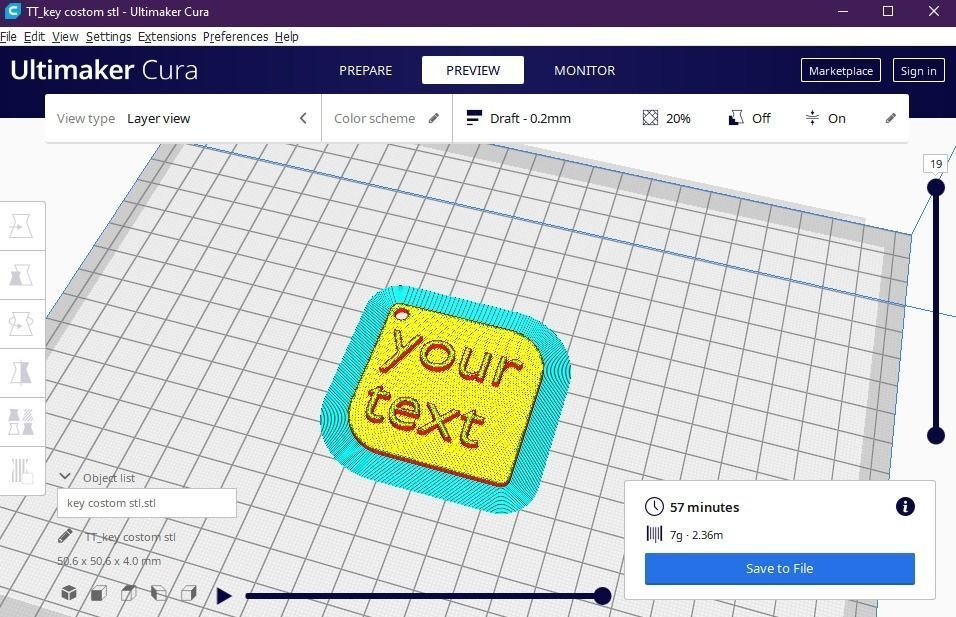
Task: Open the Edit menu
Action: pyautogui.click(x=34, y=37)
